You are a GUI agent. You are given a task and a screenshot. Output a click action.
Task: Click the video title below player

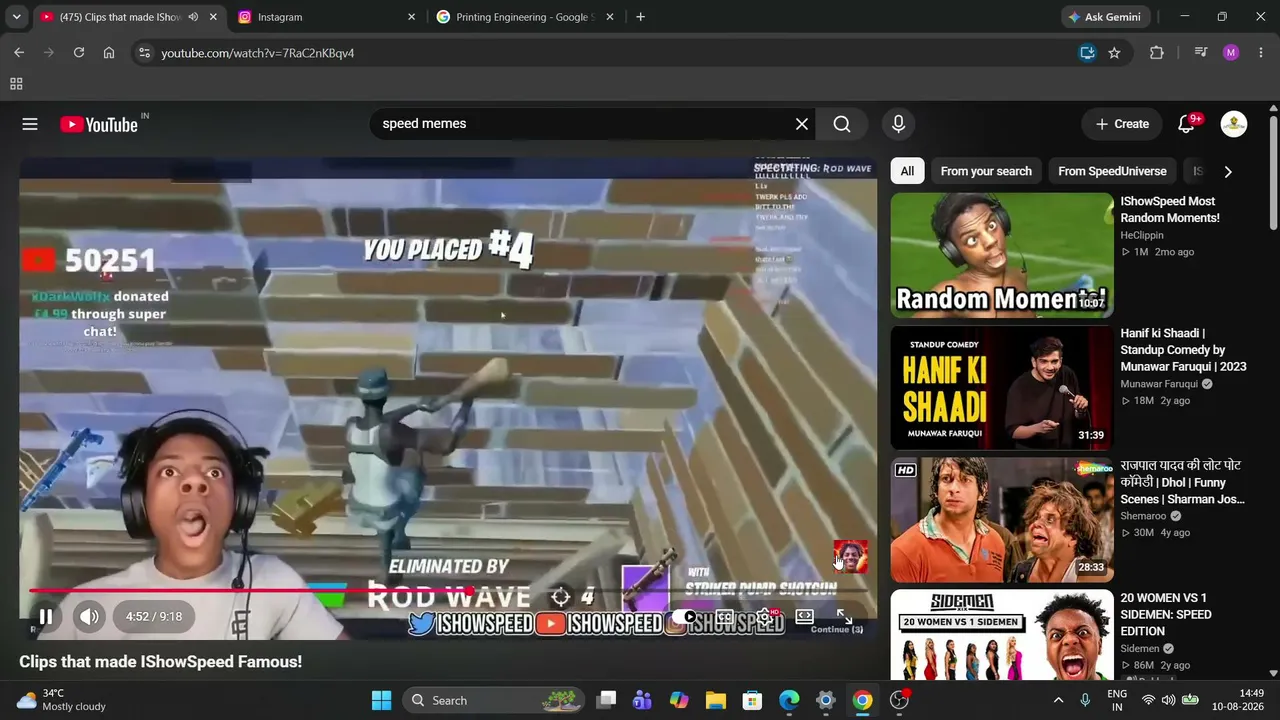tap(160, 662)
